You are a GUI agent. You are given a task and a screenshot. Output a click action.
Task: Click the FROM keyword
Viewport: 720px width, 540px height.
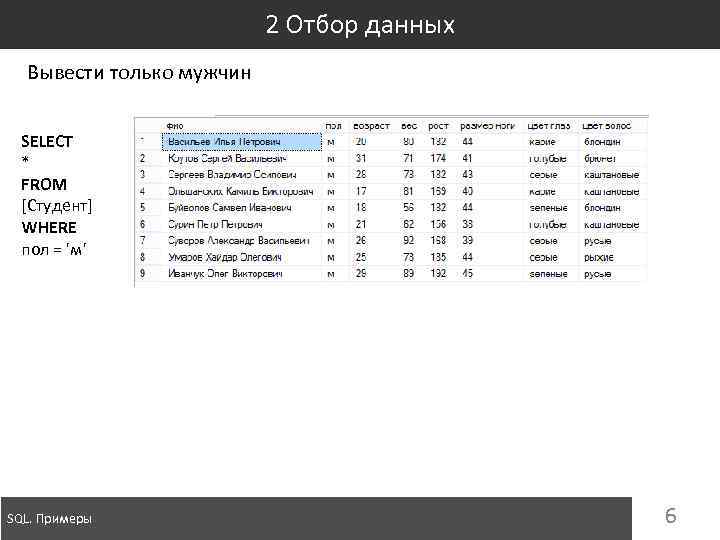[x=44, y=185]
